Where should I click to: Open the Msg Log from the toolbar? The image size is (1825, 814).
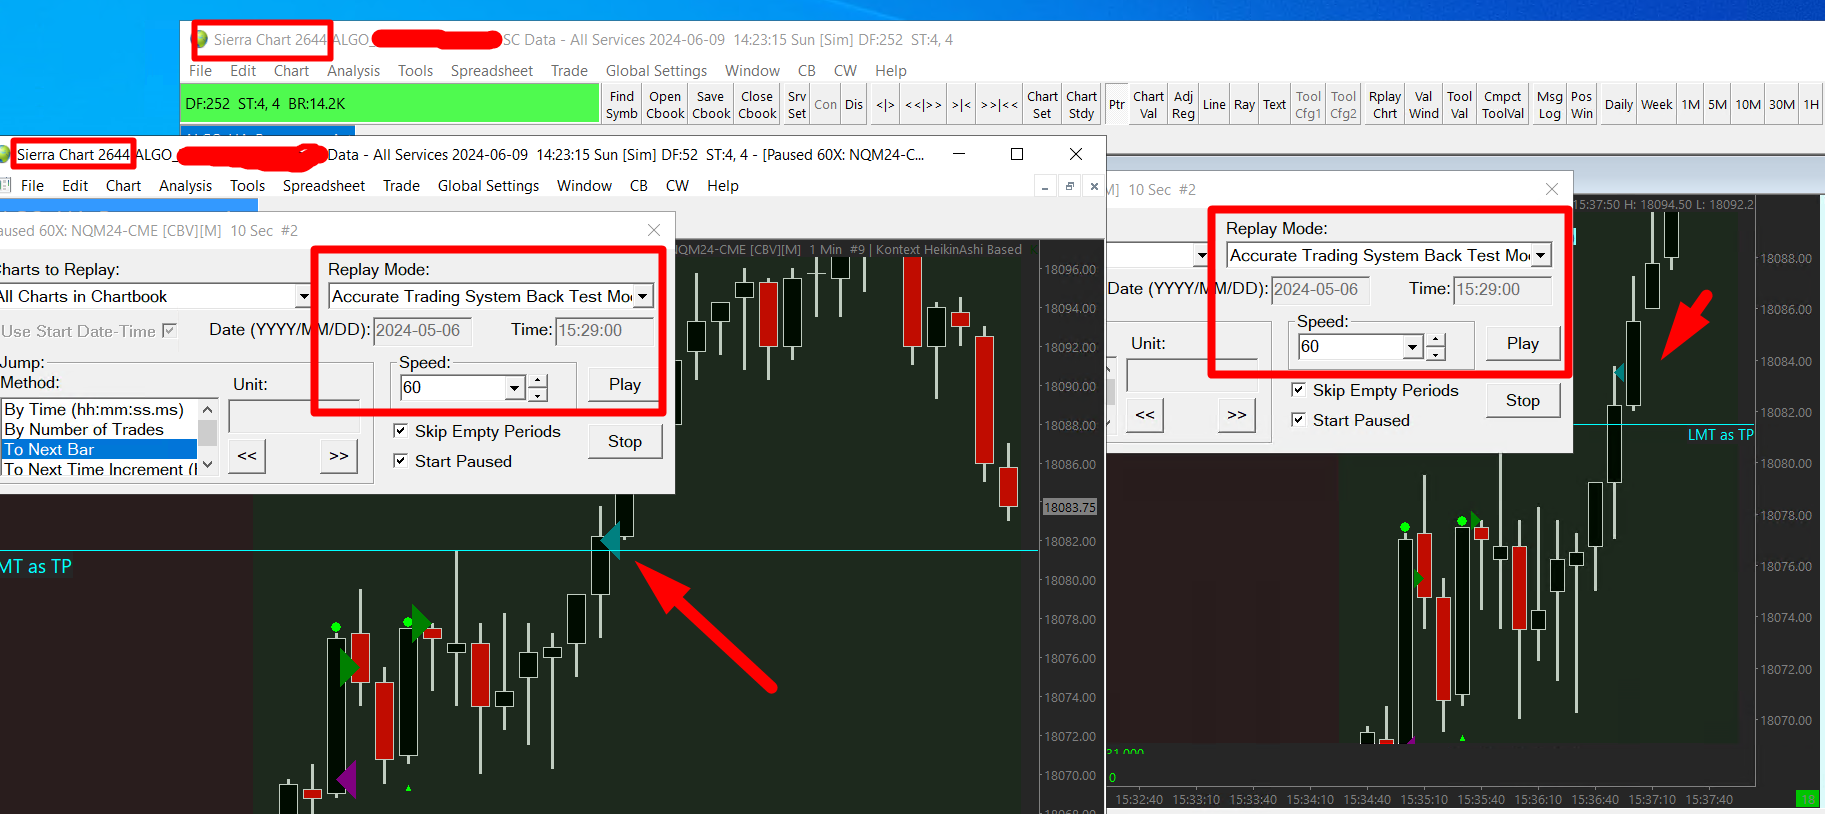click(x=1550, y=104)
